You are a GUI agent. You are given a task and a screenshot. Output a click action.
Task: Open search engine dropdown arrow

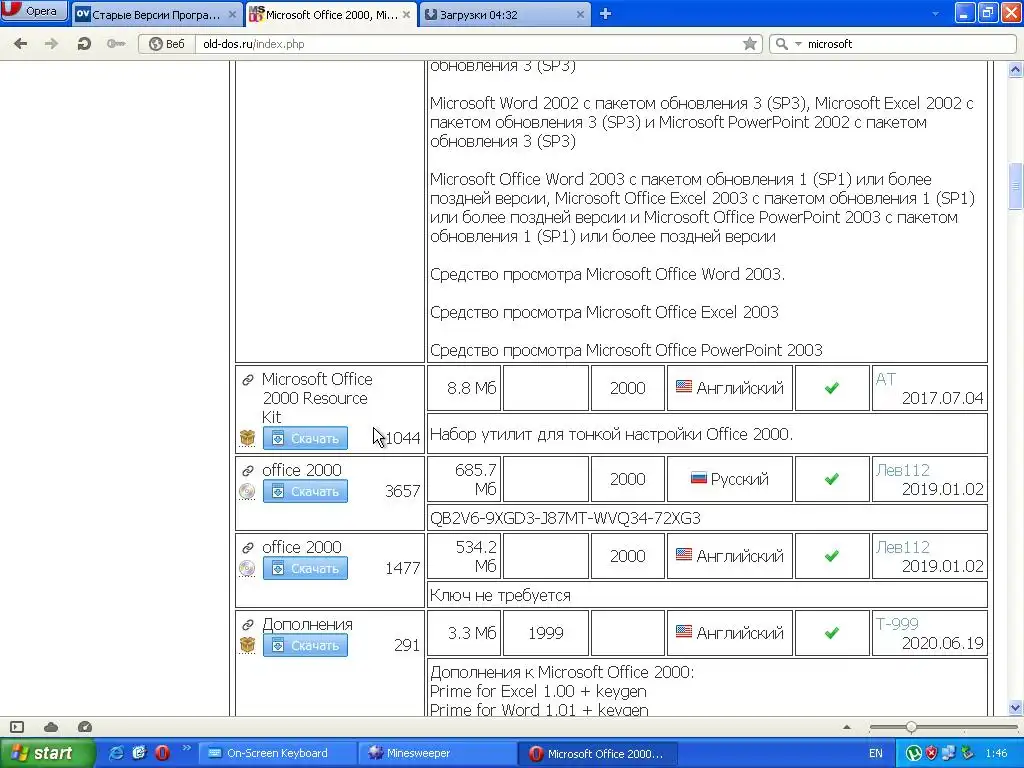click(797, 44)
